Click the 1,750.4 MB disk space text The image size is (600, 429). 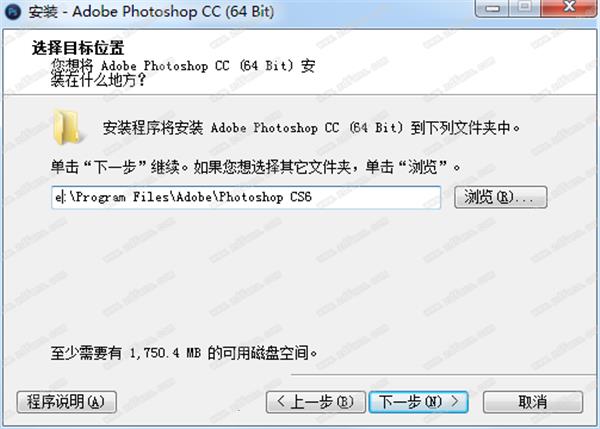(x=165, y=353)
